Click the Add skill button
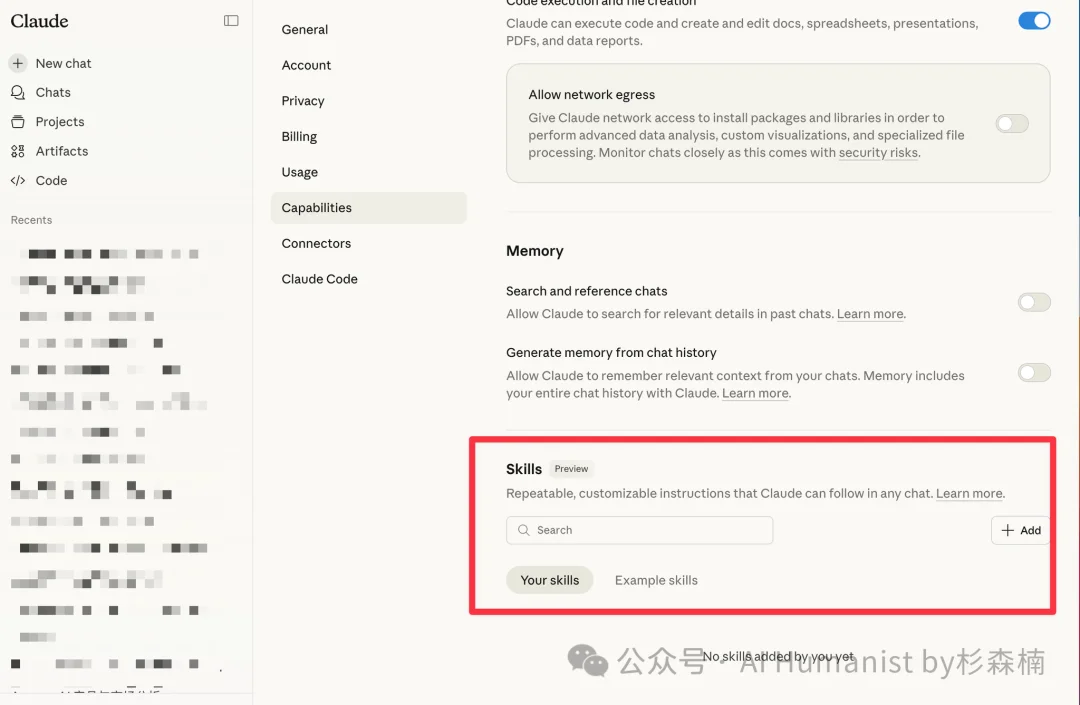The width and height of the screenshot is (1080, 705). click(1021, 530)
